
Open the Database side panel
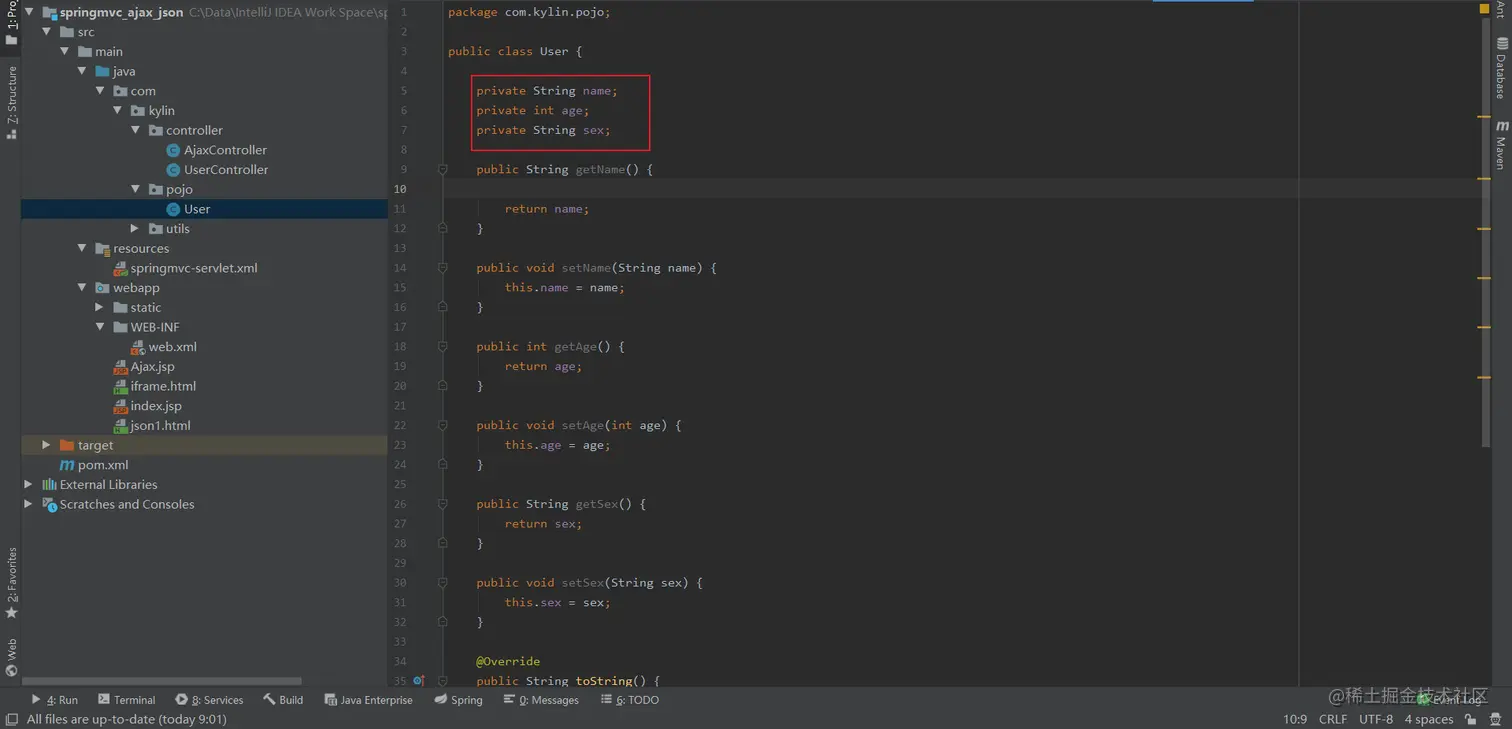(x=1501, y=68)
